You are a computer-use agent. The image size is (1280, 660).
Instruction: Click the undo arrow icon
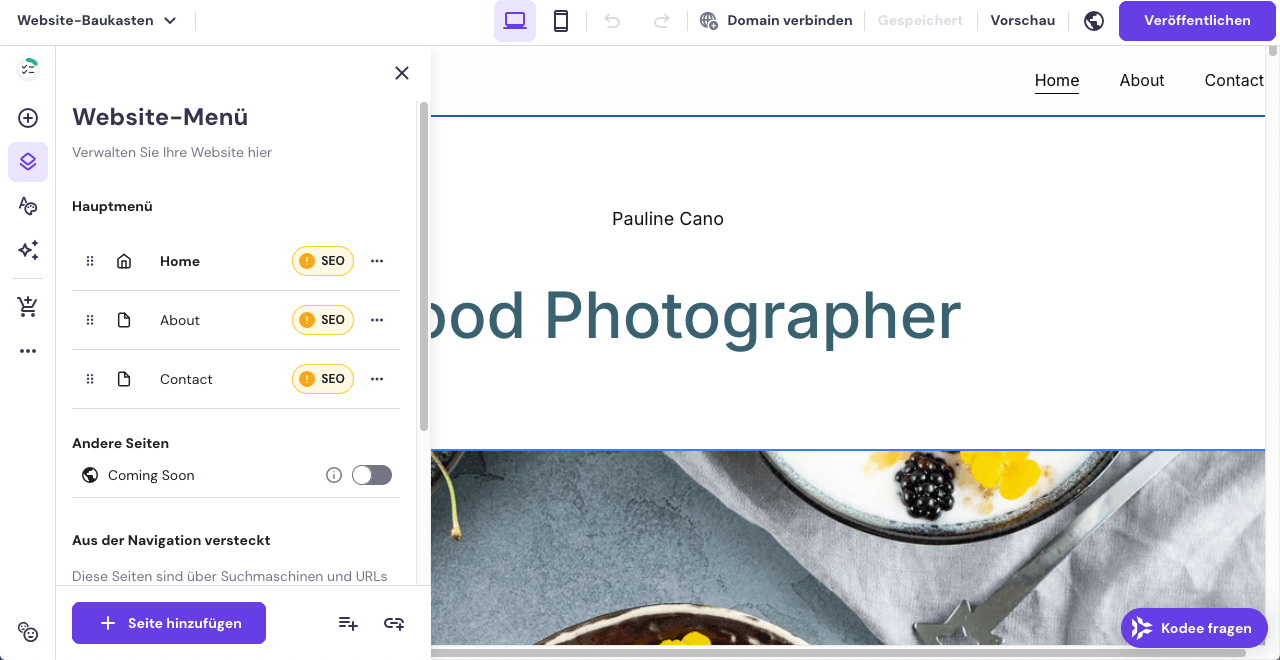613,21
